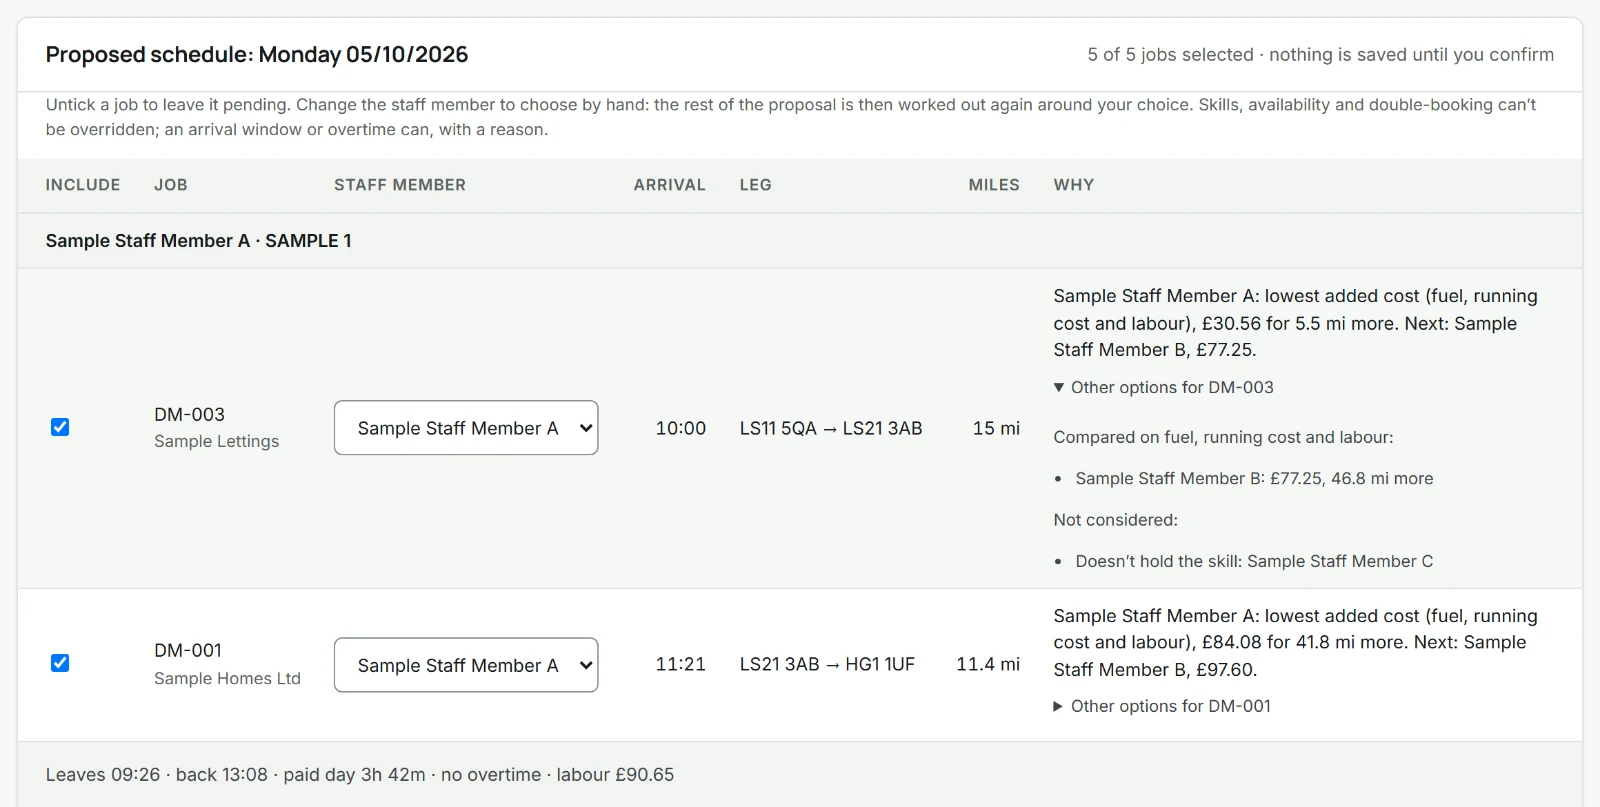Click the STAFF MEMBER column header
The width and height of the screenshot is (1600, 807).
pos(400,185)
